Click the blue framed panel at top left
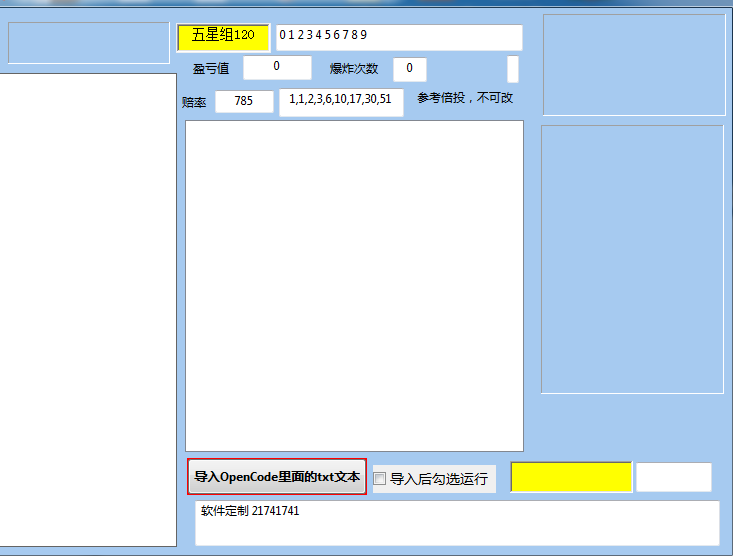733x556 pixels. click(89, 43)
